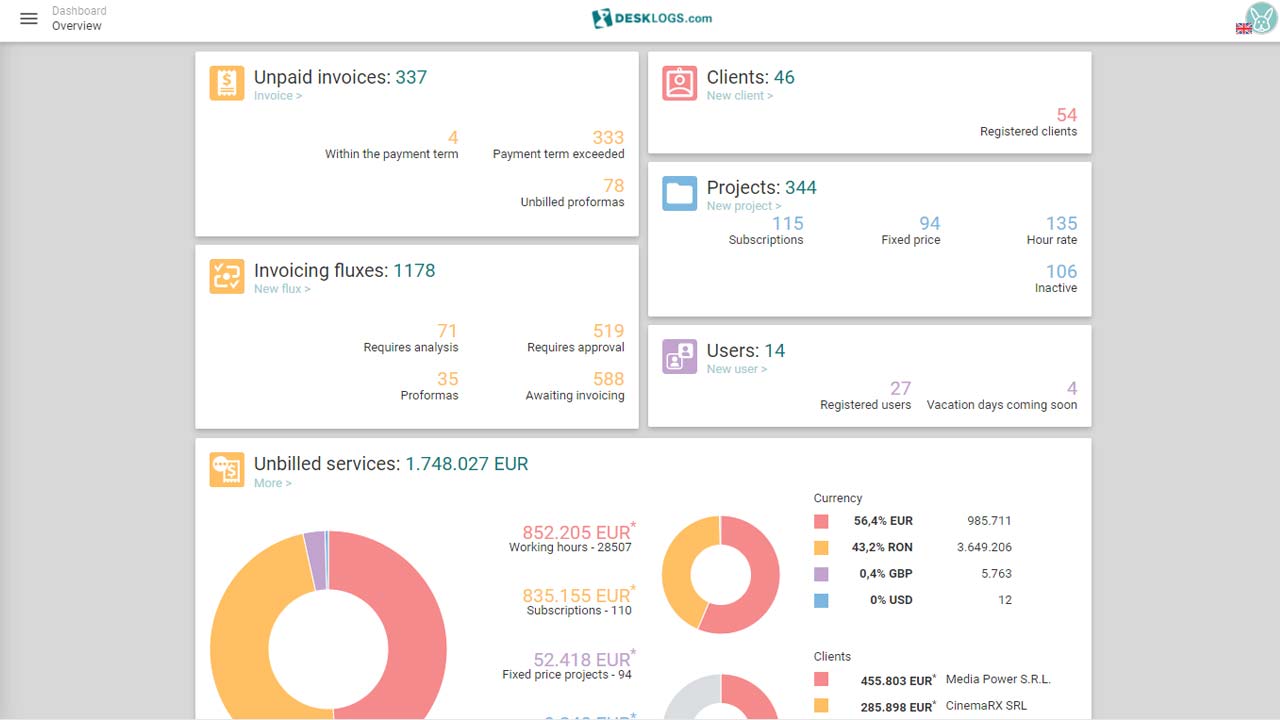Select the Media Power S.R.L. red swatch
1280x720 pixels.
pyautogui.click(x=821, y=679)
